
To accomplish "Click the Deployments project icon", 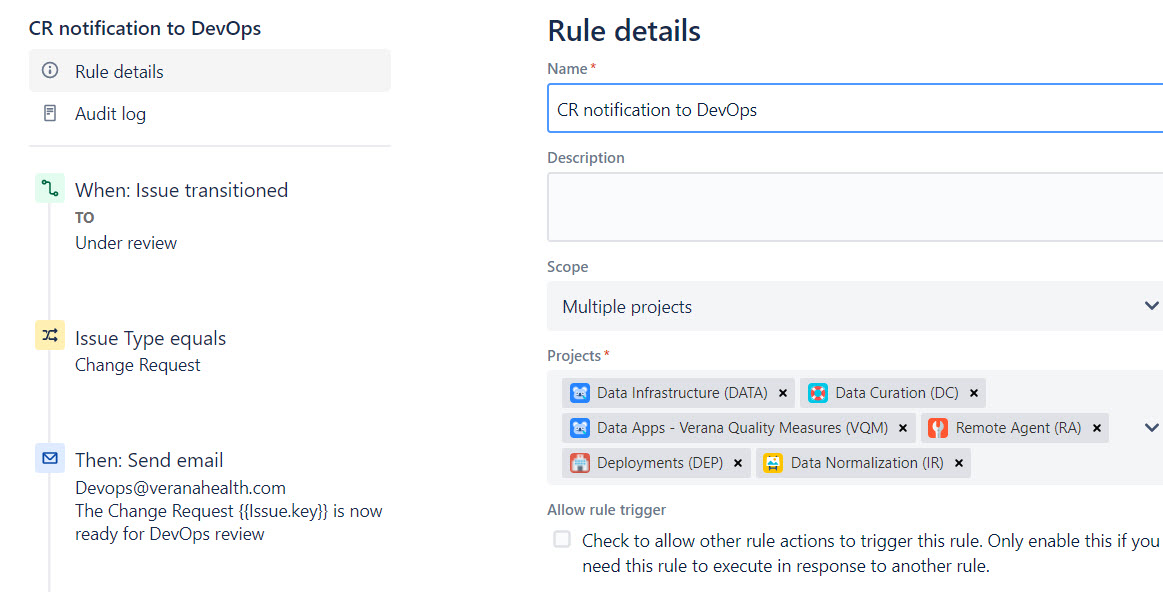I will pyautogui.click(x=579, y=462).
